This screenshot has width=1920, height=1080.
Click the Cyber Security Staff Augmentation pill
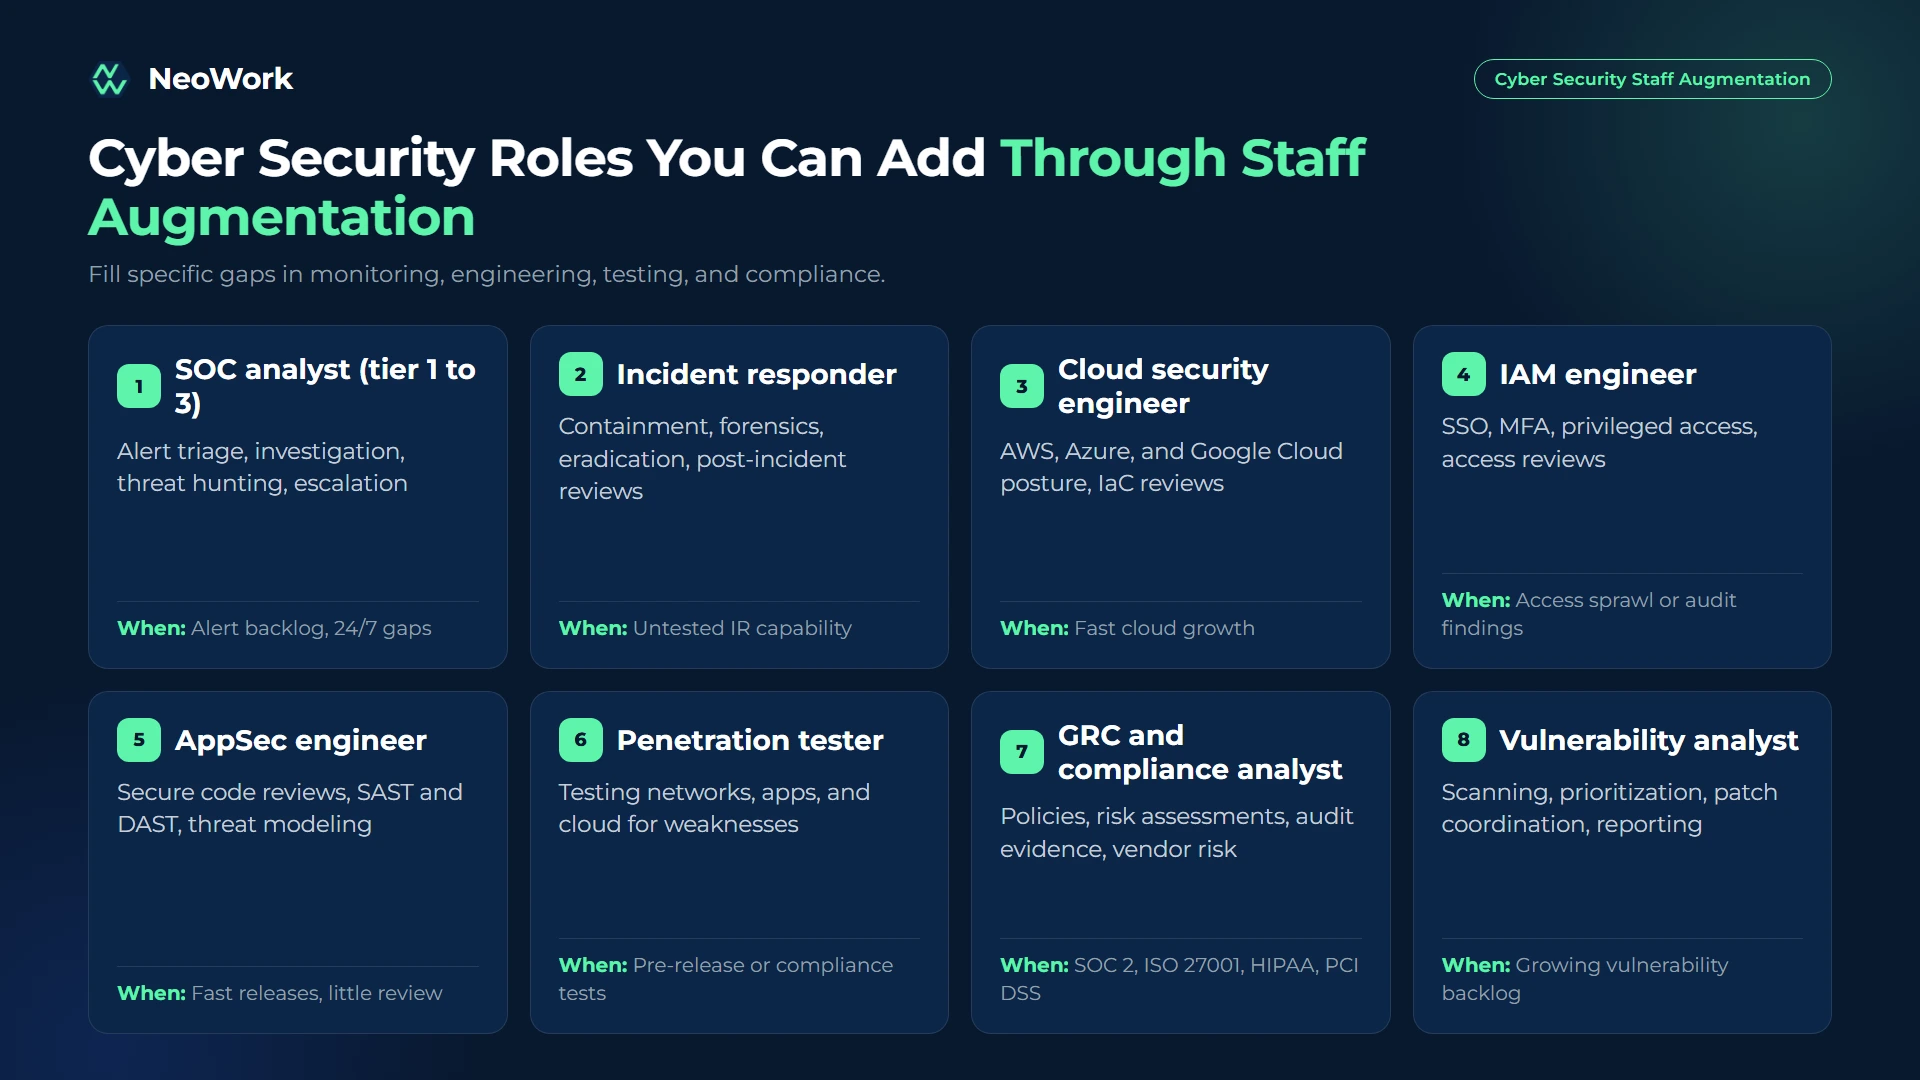click(x=1652, y=79)
